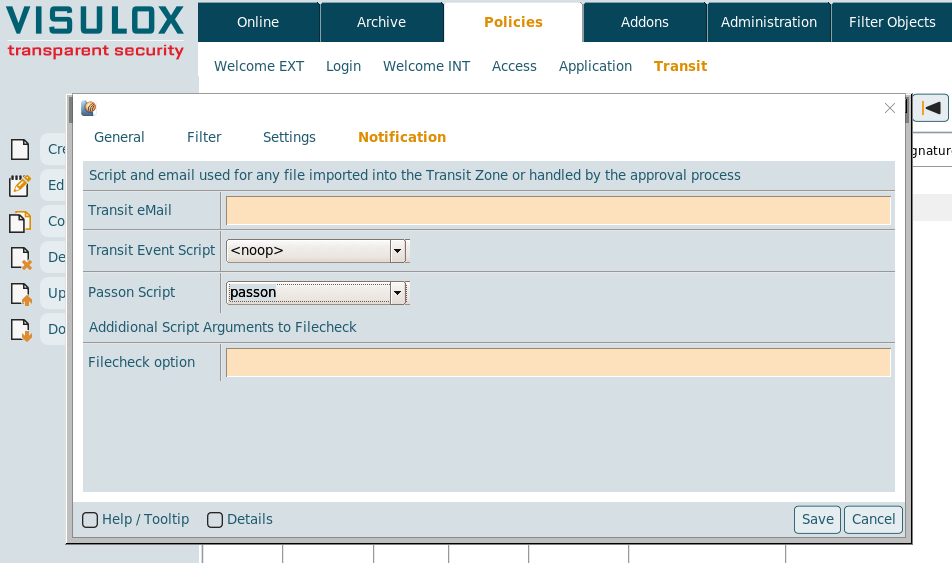This screenshot has height=563, width=952.
Task: Click the Create new document icon
Action: tap(20, 150)
